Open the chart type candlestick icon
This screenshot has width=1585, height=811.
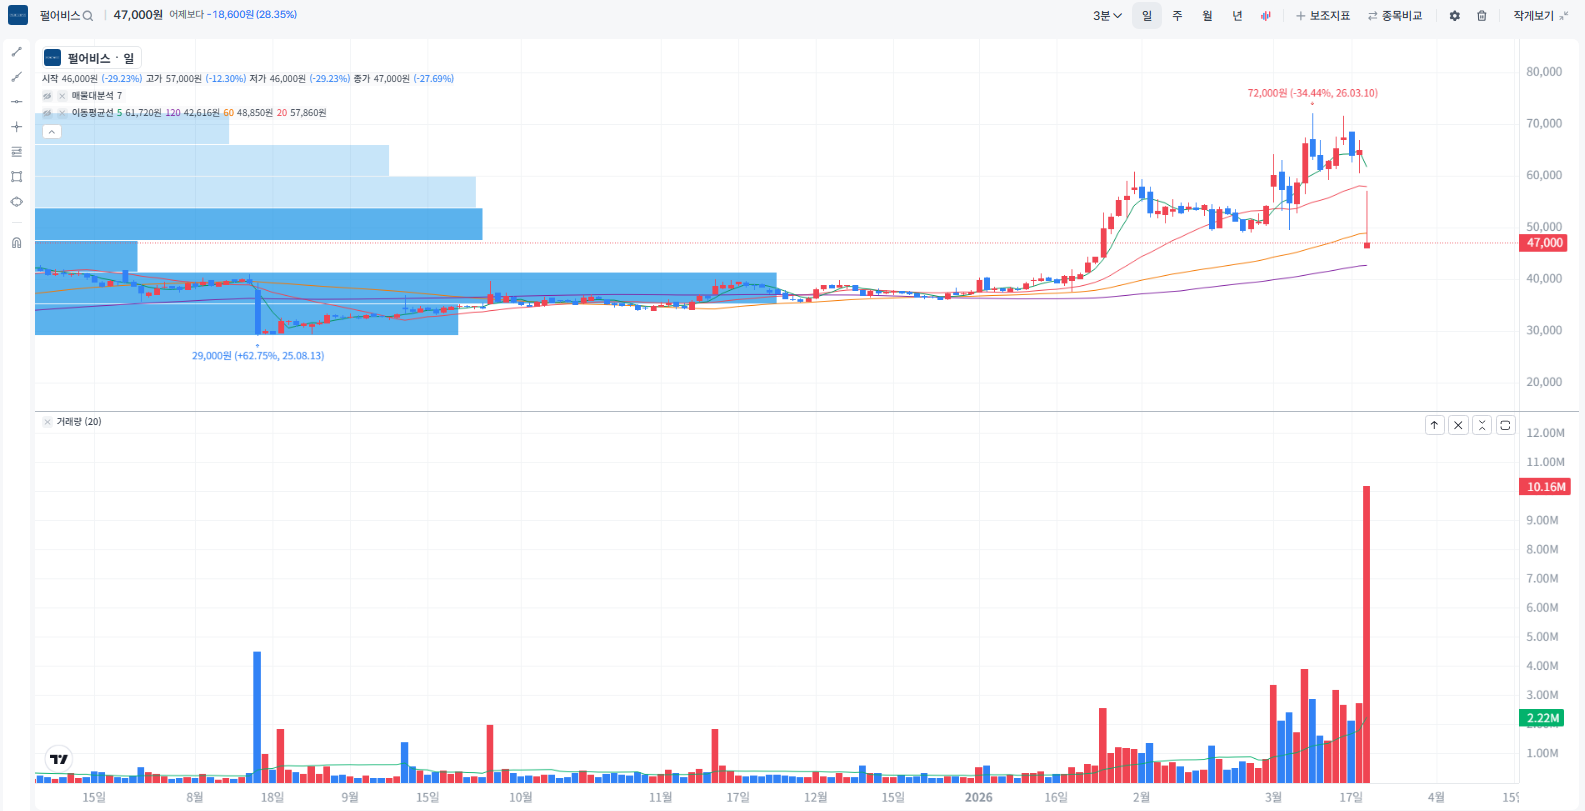click(1266, 16)
